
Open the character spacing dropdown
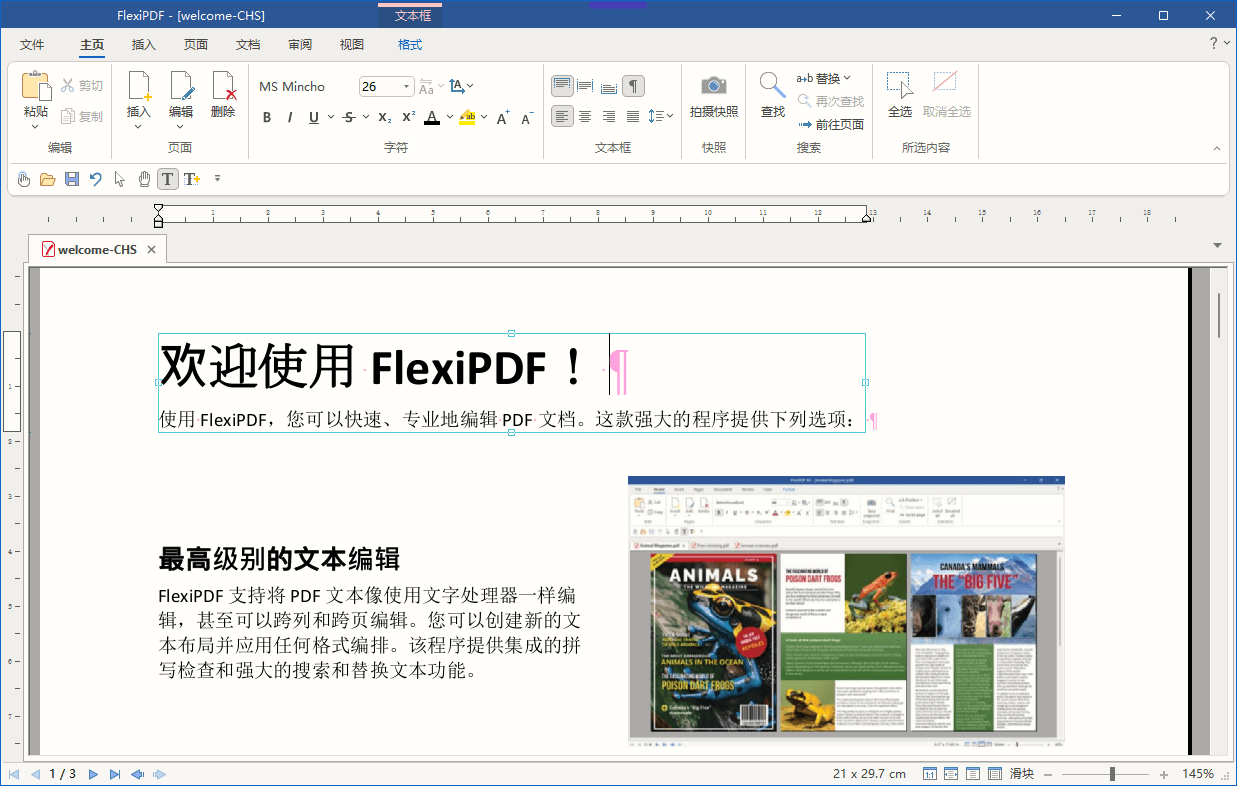461,87
